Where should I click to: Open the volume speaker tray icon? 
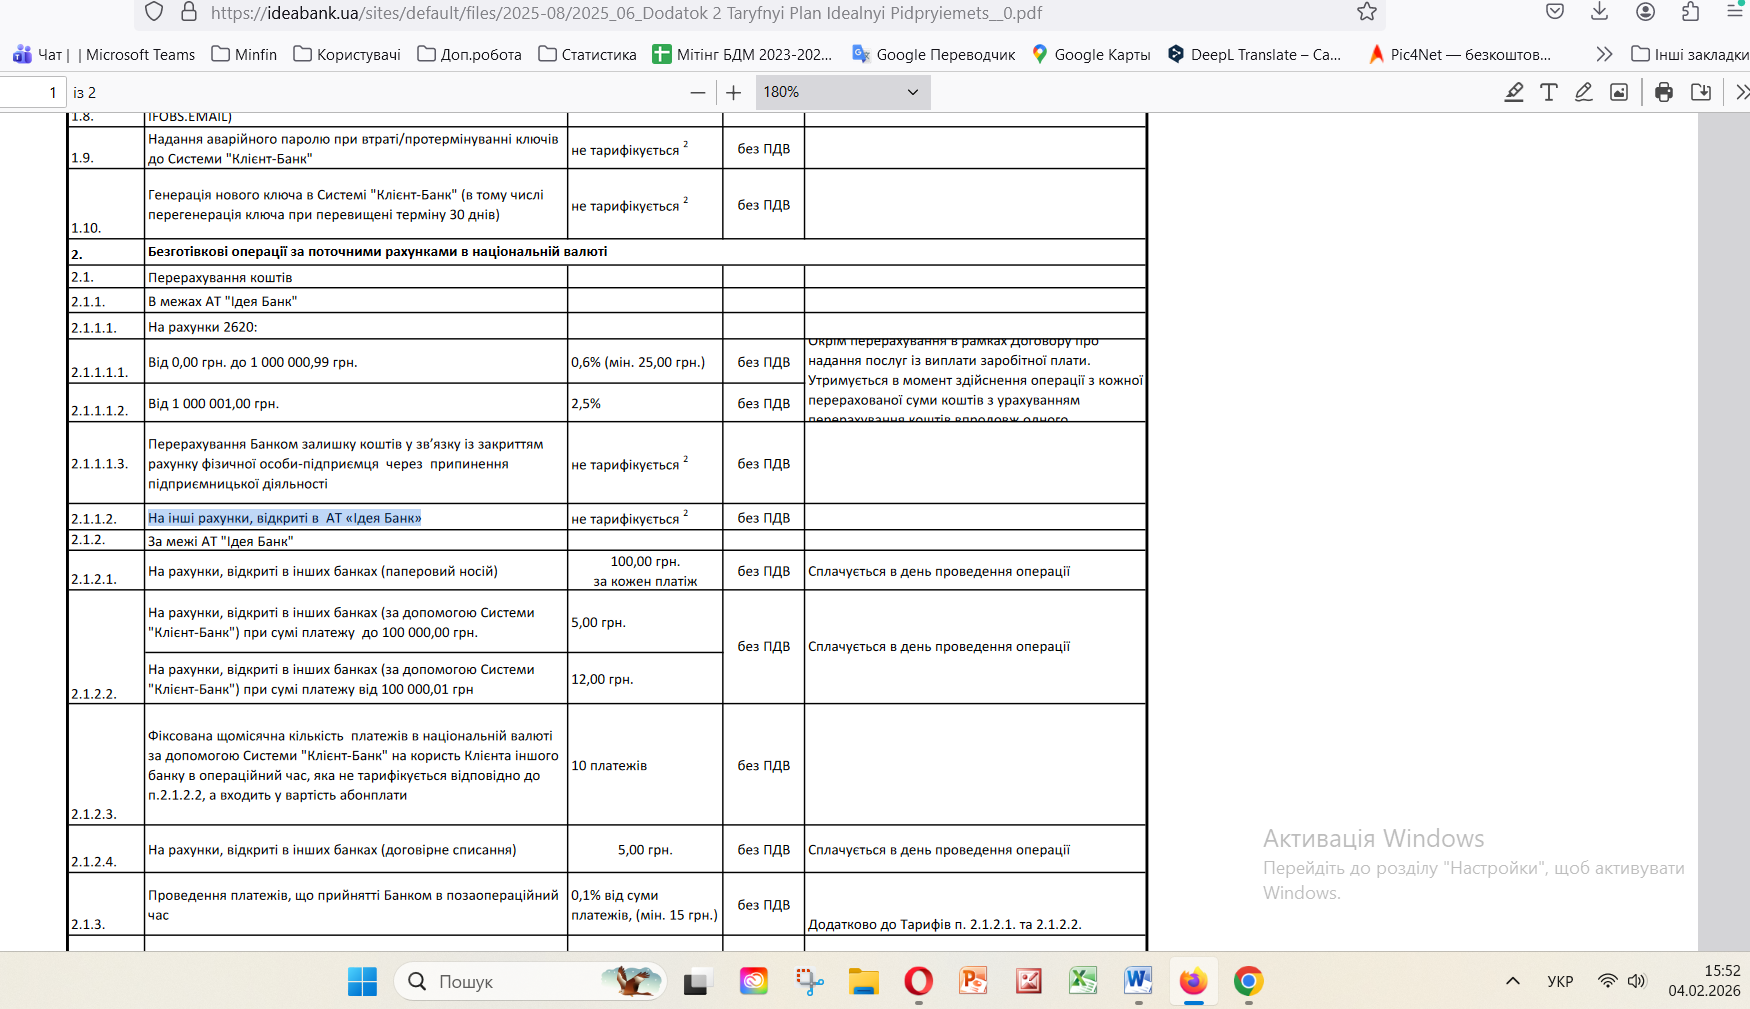1636,981
